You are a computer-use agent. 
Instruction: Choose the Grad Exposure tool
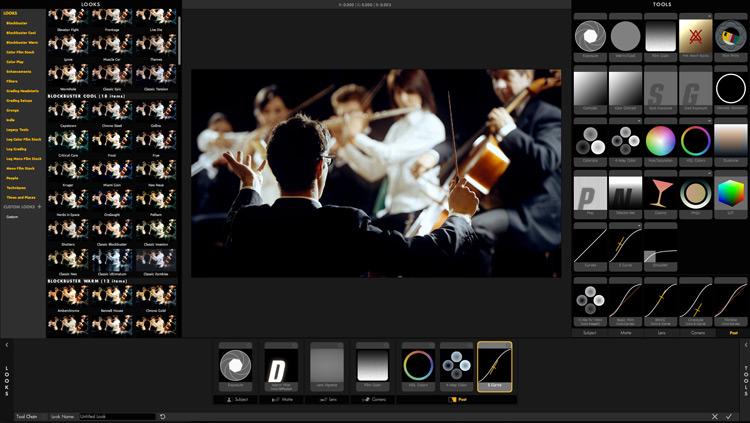coord(695,89)
